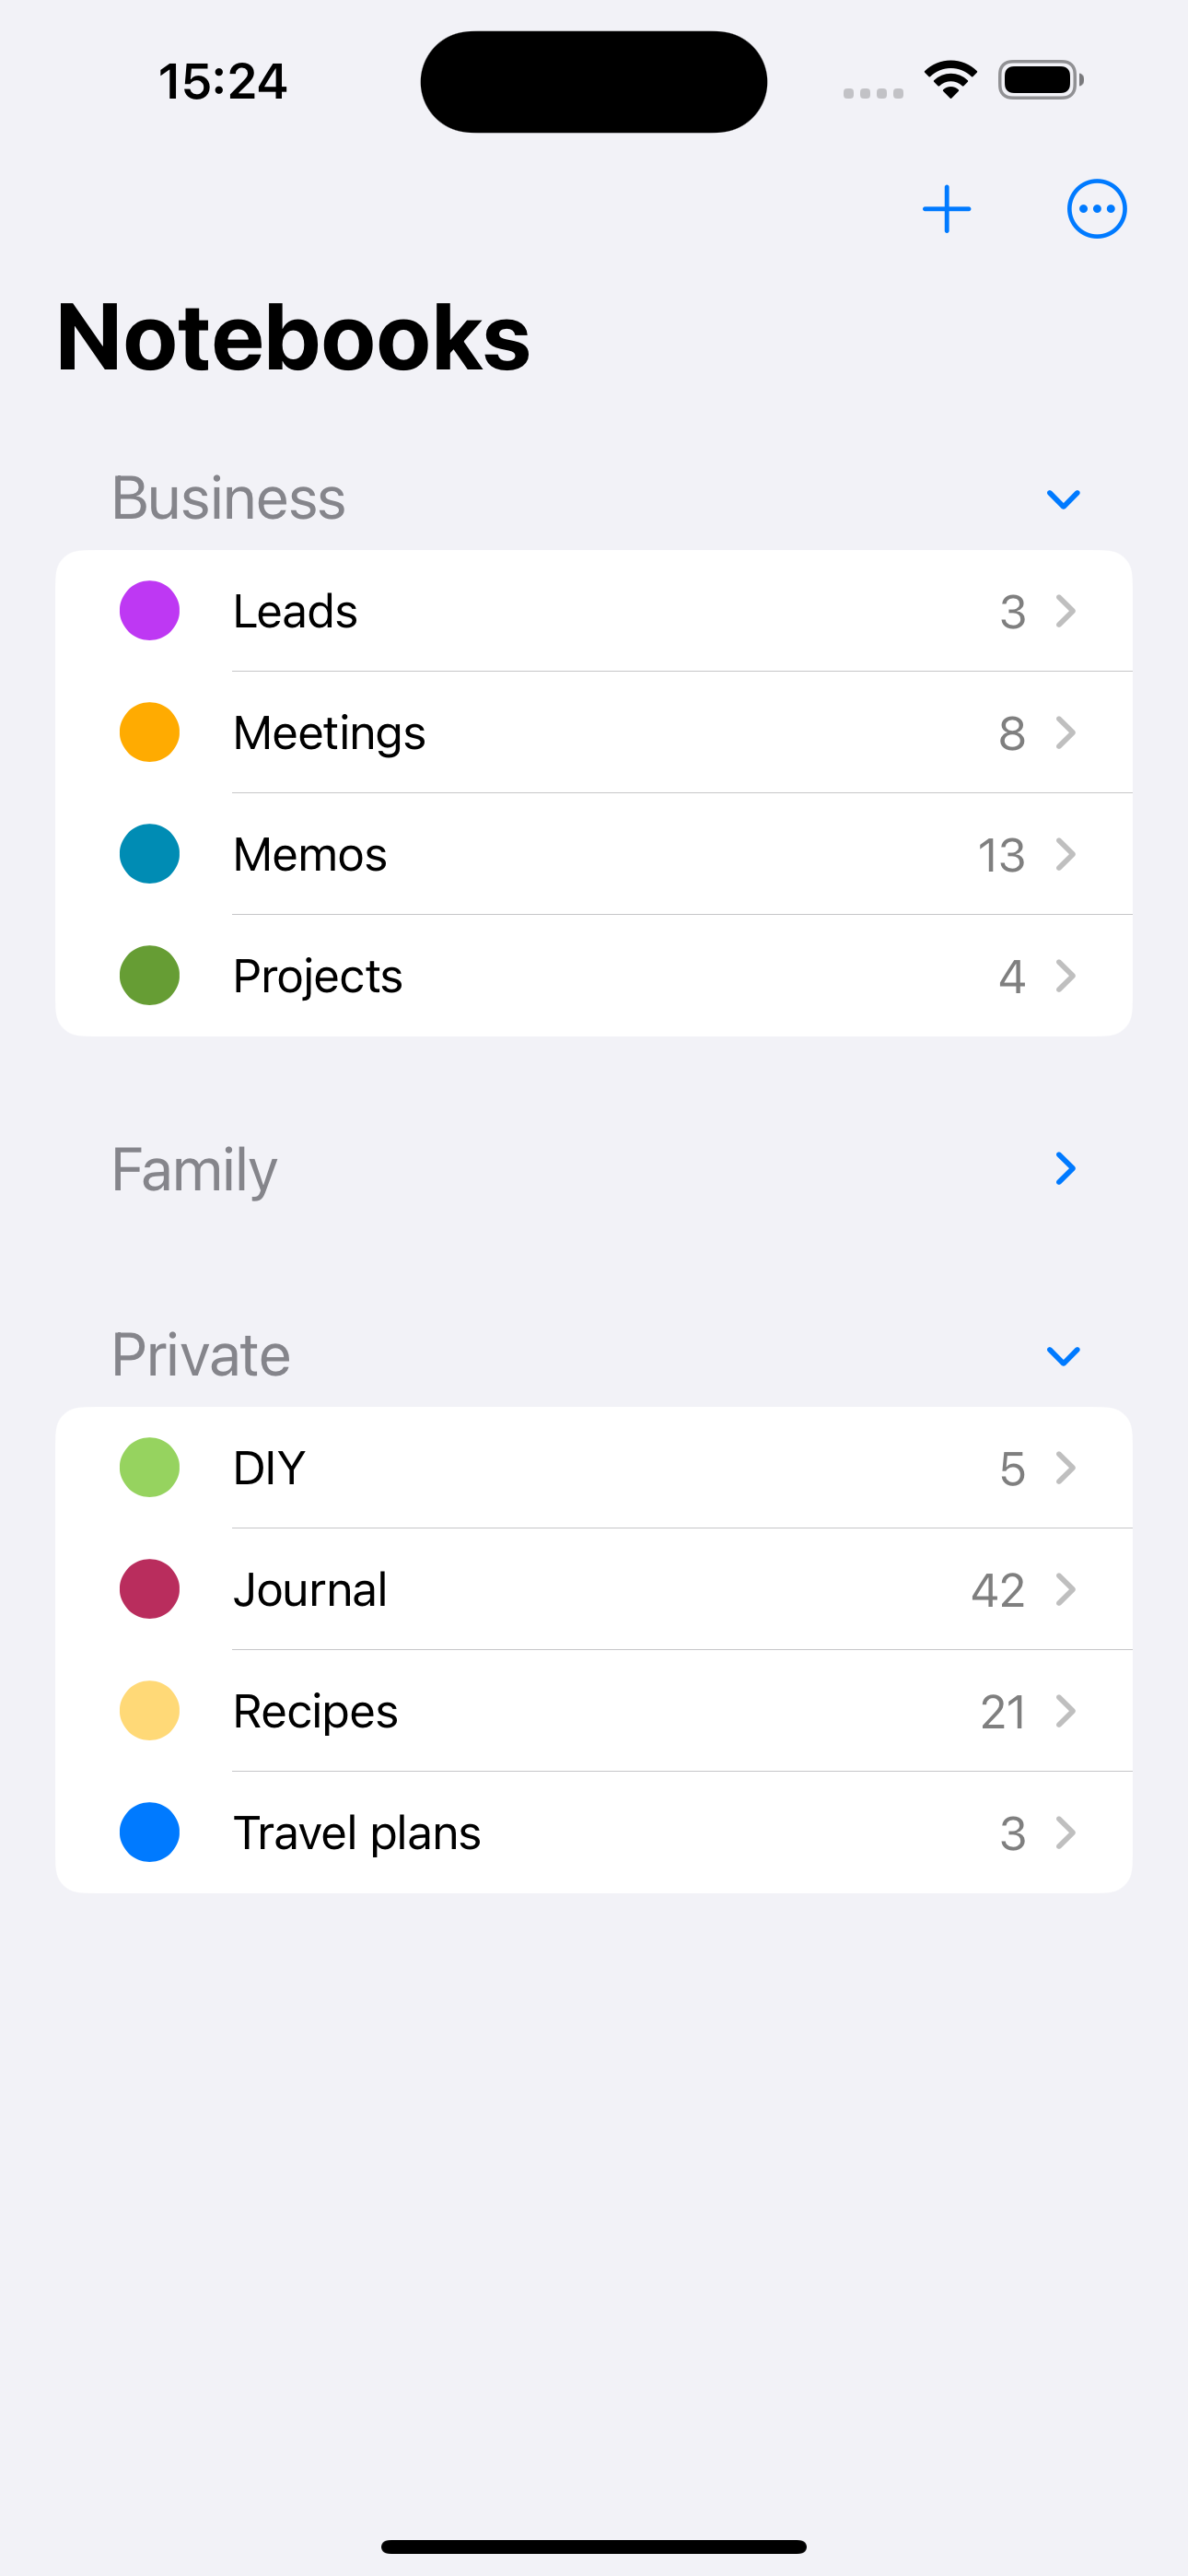Tap the Recipes disclosure arrow
Screen dimensions: 1188x2576
pyautogui.click(x=1066, y=1711)
